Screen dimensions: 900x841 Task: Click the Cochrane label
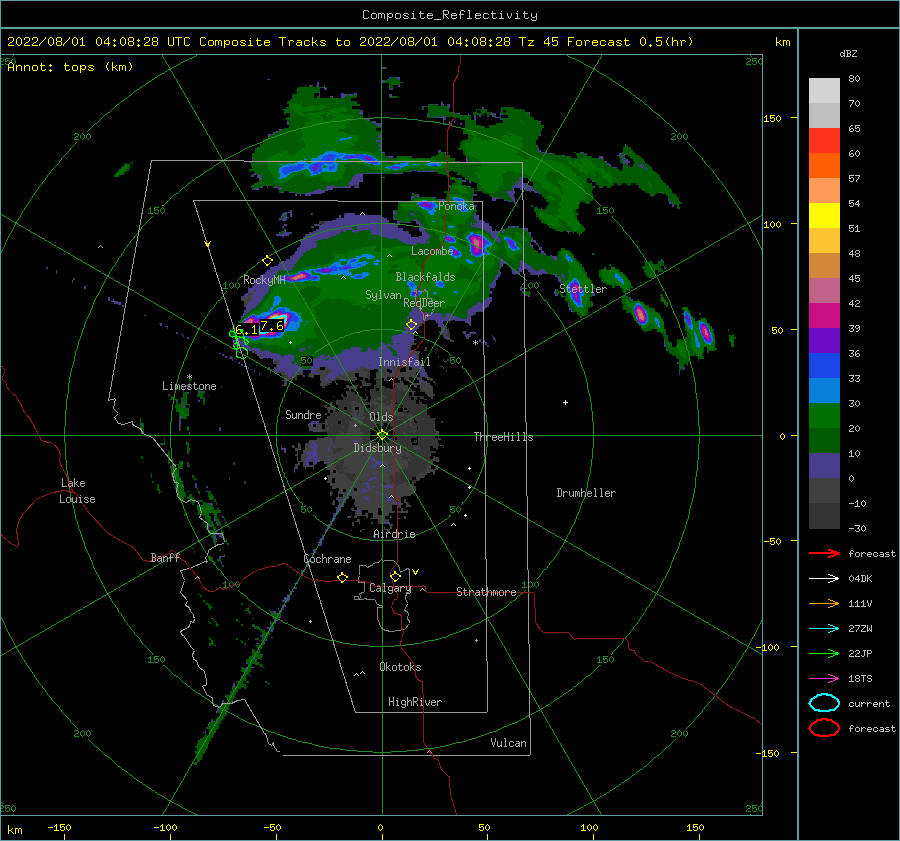click(327, 559)
